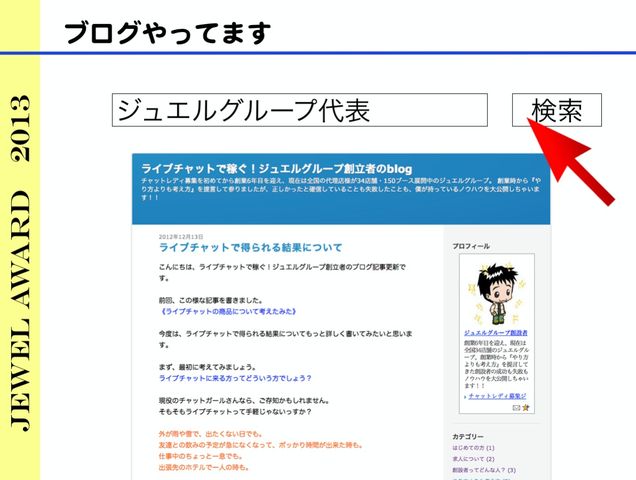
Task: Click the blue text ライブチャットに来る方ってどういう方でしょう？
Action: [235, 378]
